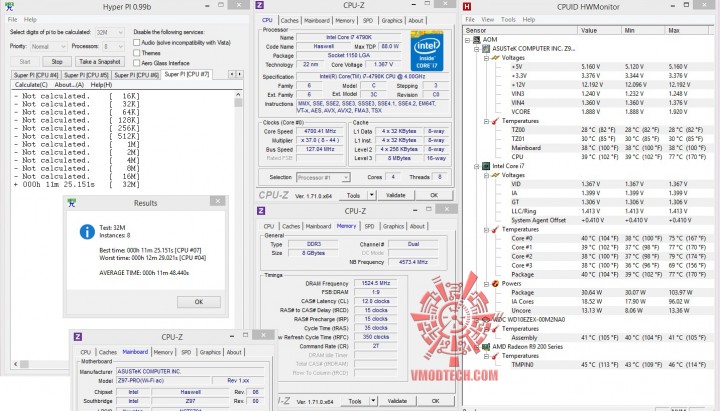Open Calculate(C) menu in Super PI
The height and width of the screenshot is (411, 720).
(x=31, y=85)
